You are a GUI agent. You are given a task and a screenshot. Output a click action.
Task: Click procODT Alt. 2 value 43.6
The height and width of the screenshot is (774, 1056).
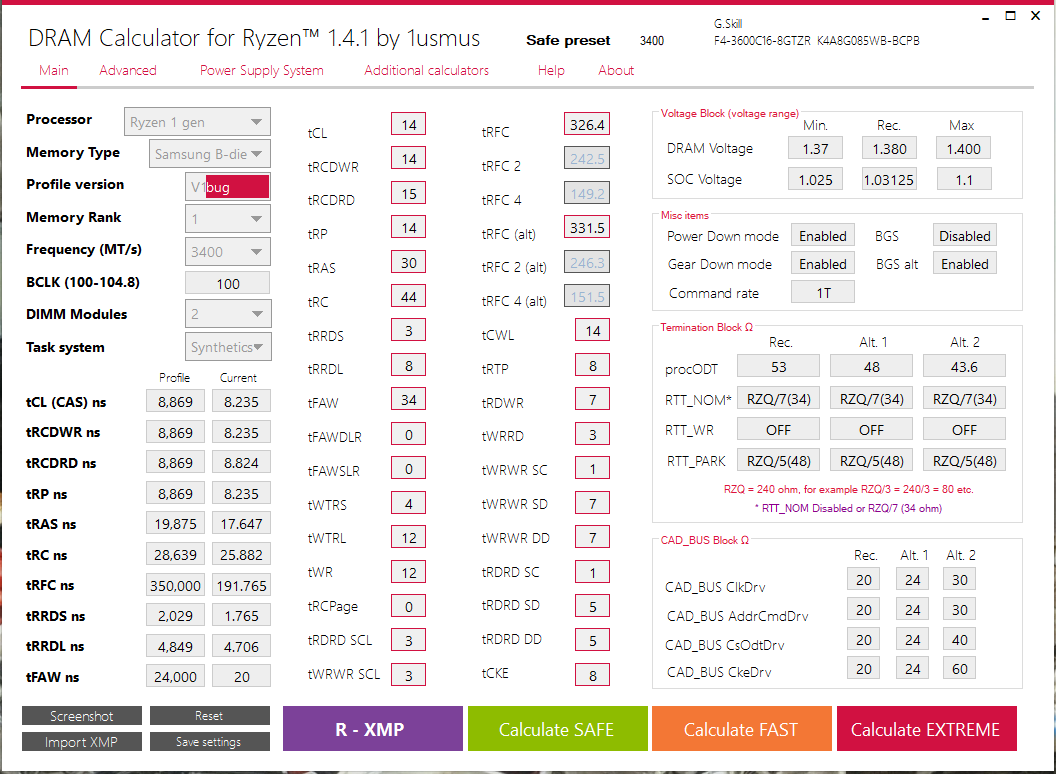(964, 366)
